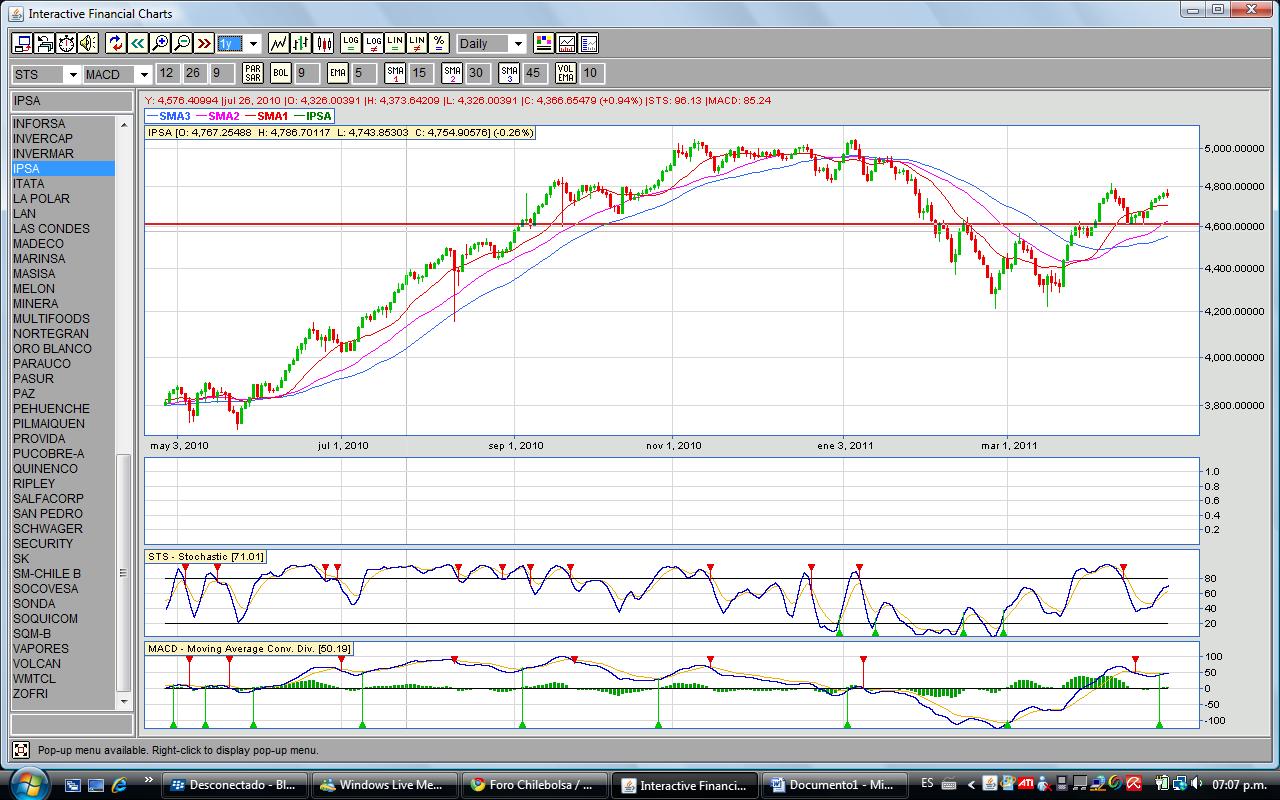Image resolution: width=1280 pixels, height=800 pixels.
Task: Select INFORSA in the stock list
Action: [63, 124]
